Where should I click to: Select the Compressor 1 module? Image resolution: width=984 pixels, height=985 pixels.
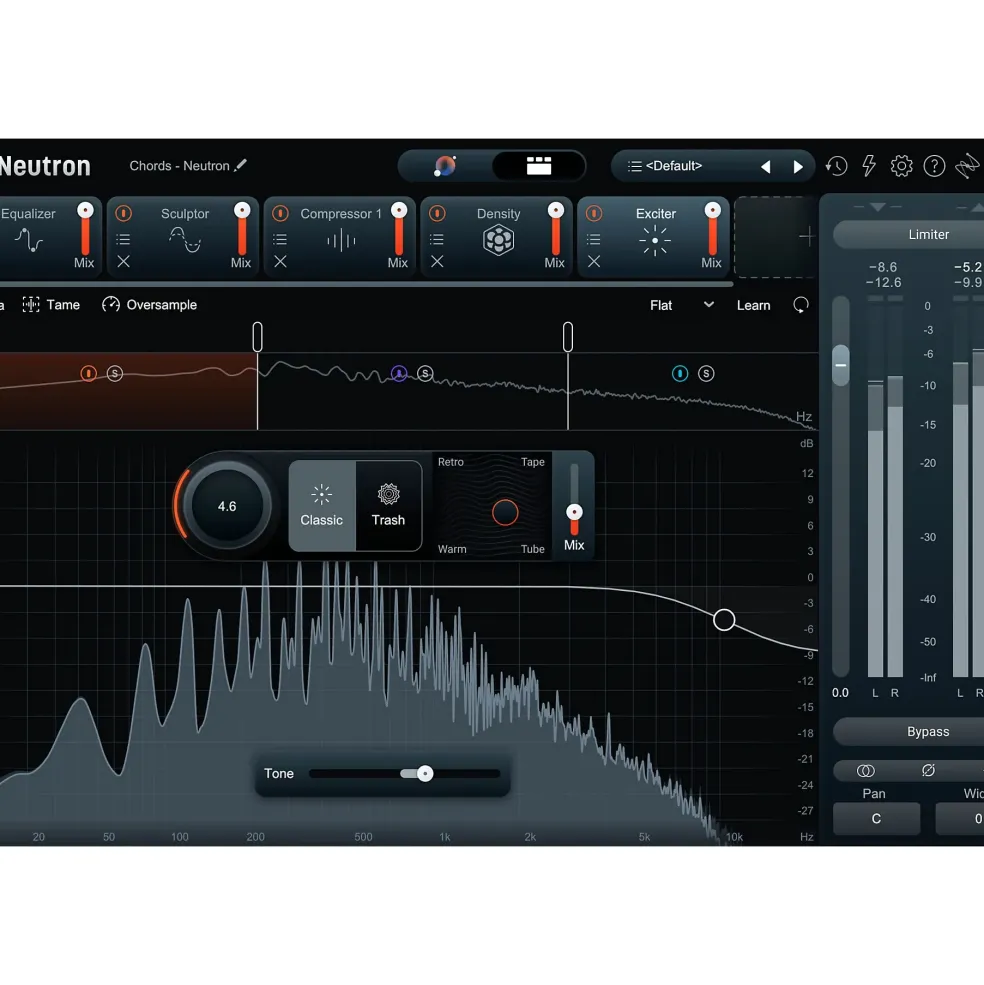pyautogui.click(x=341, y=237)
